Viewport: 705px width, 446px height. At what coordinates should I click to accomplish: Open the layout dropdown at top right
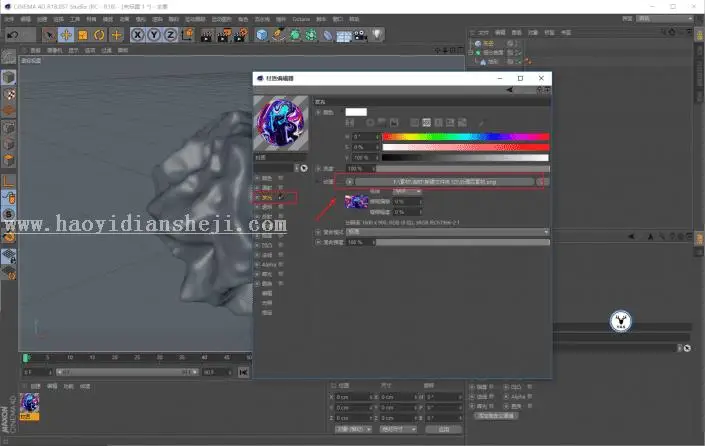tap(665, 19)
